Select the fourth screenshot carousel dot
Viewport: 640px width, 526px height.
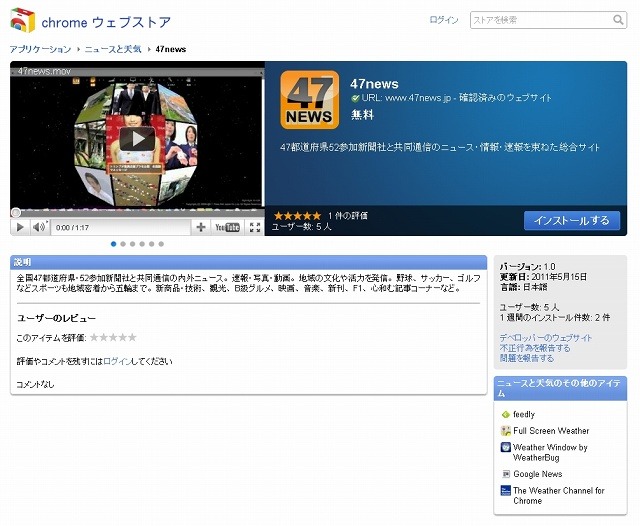142,244
